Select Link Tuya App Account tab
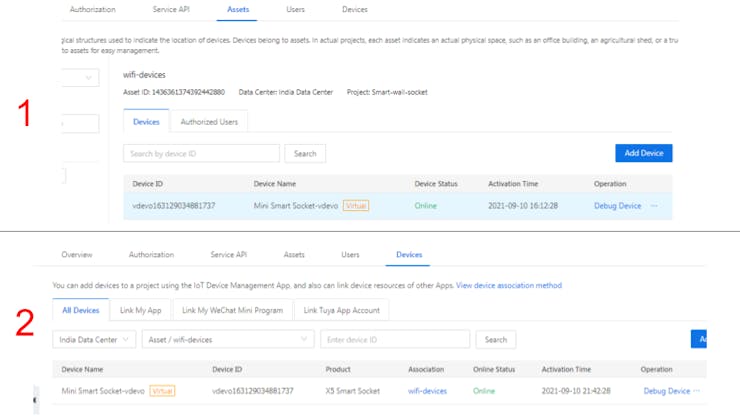Viewport: 740px width, 416px height. click(341, 311)
